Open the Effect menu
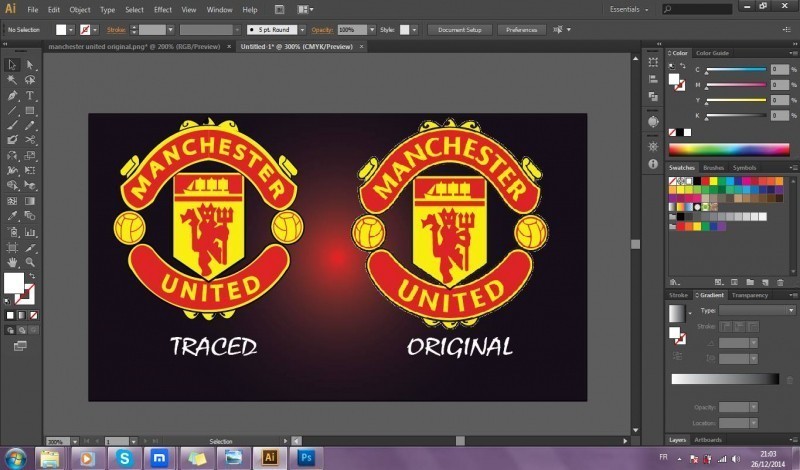 [163, 10]
